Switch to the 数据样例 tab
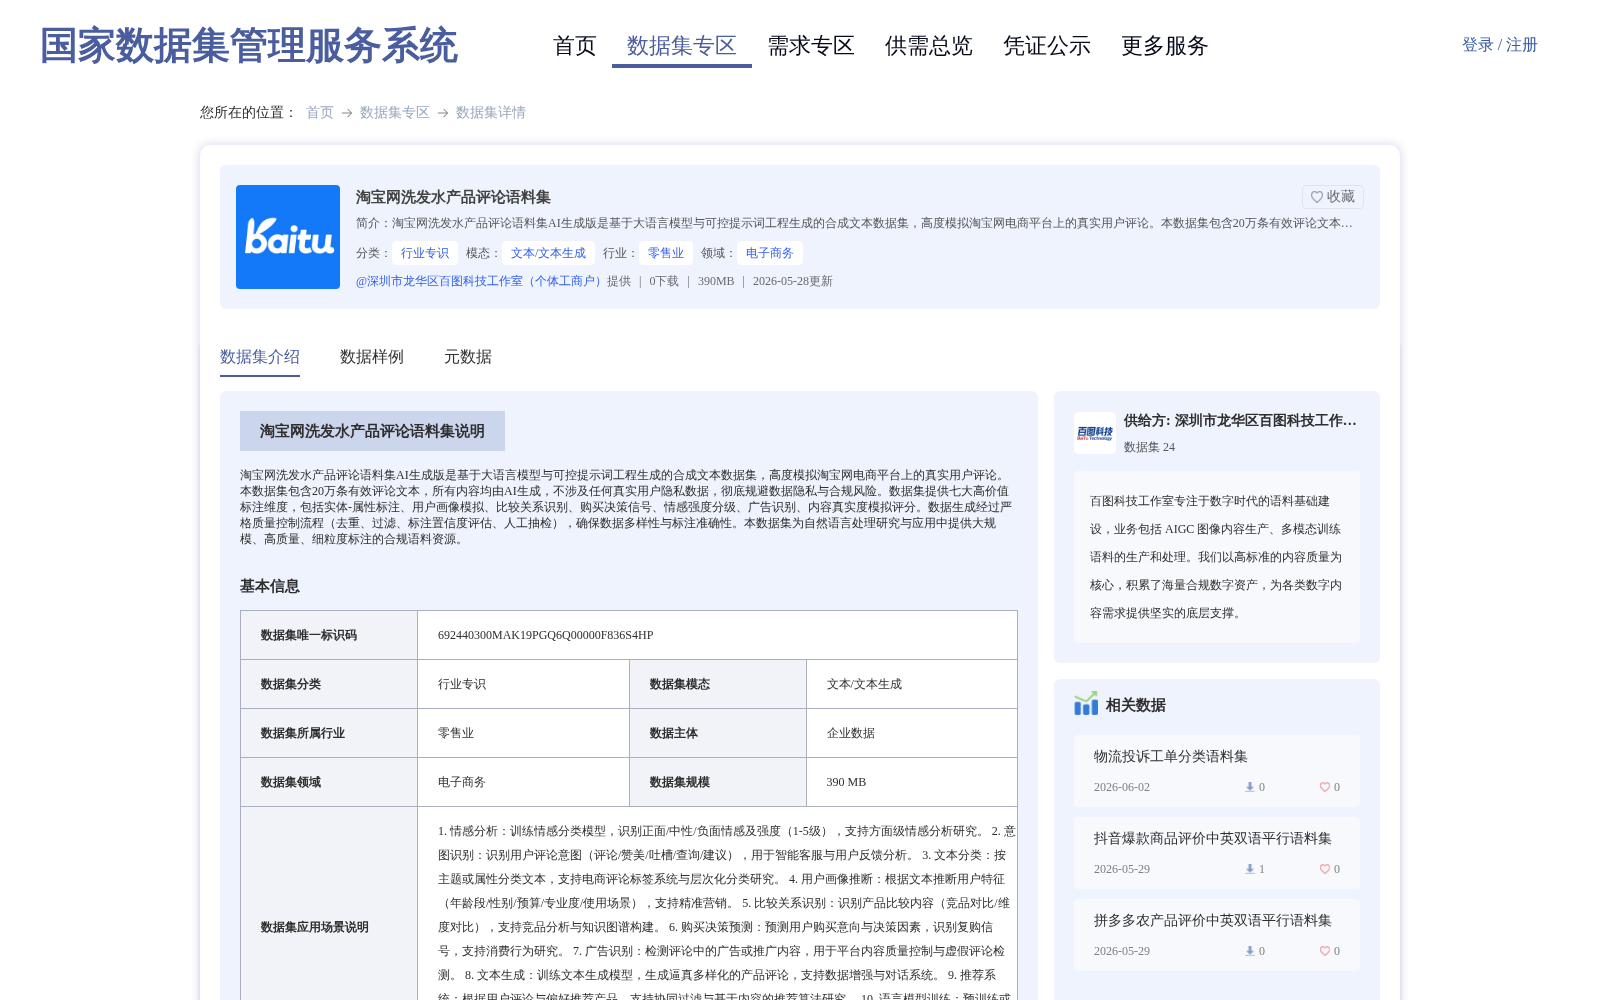Screen dimensions: 1600x1000 click(x=372, y=357)
